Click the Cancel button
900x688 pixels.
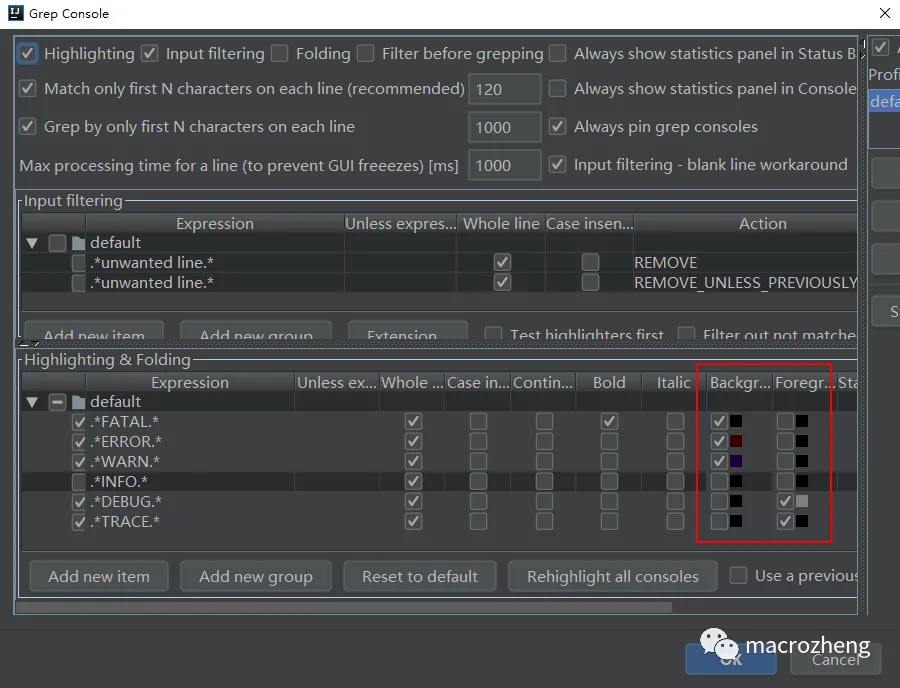pos(835,659)
